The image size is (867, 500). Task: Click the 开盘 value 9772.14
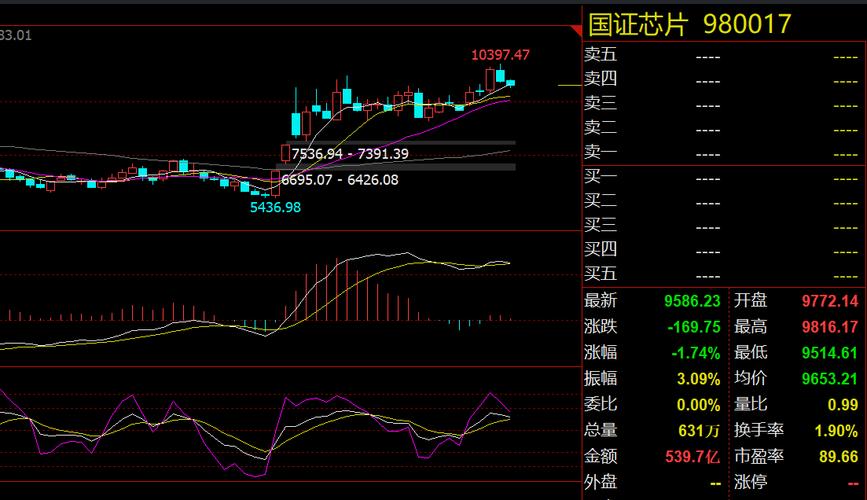829,301
